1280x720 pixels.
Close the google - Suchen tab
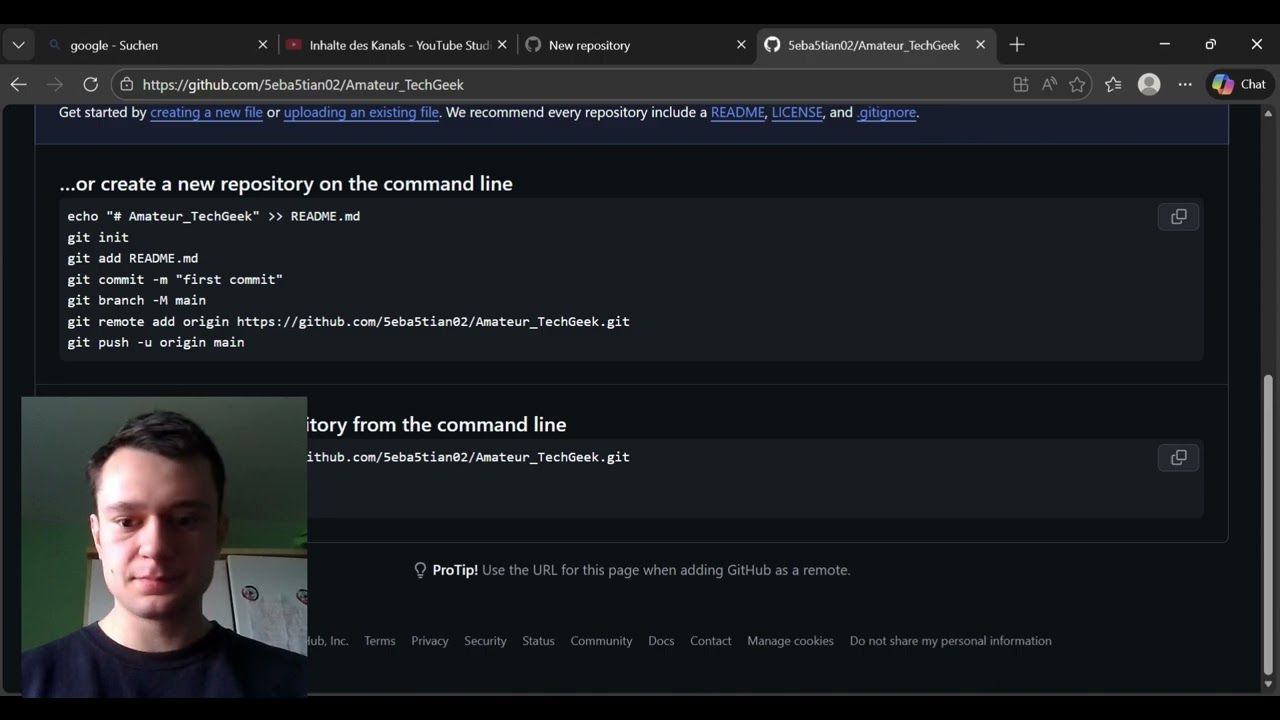[263, 45]
